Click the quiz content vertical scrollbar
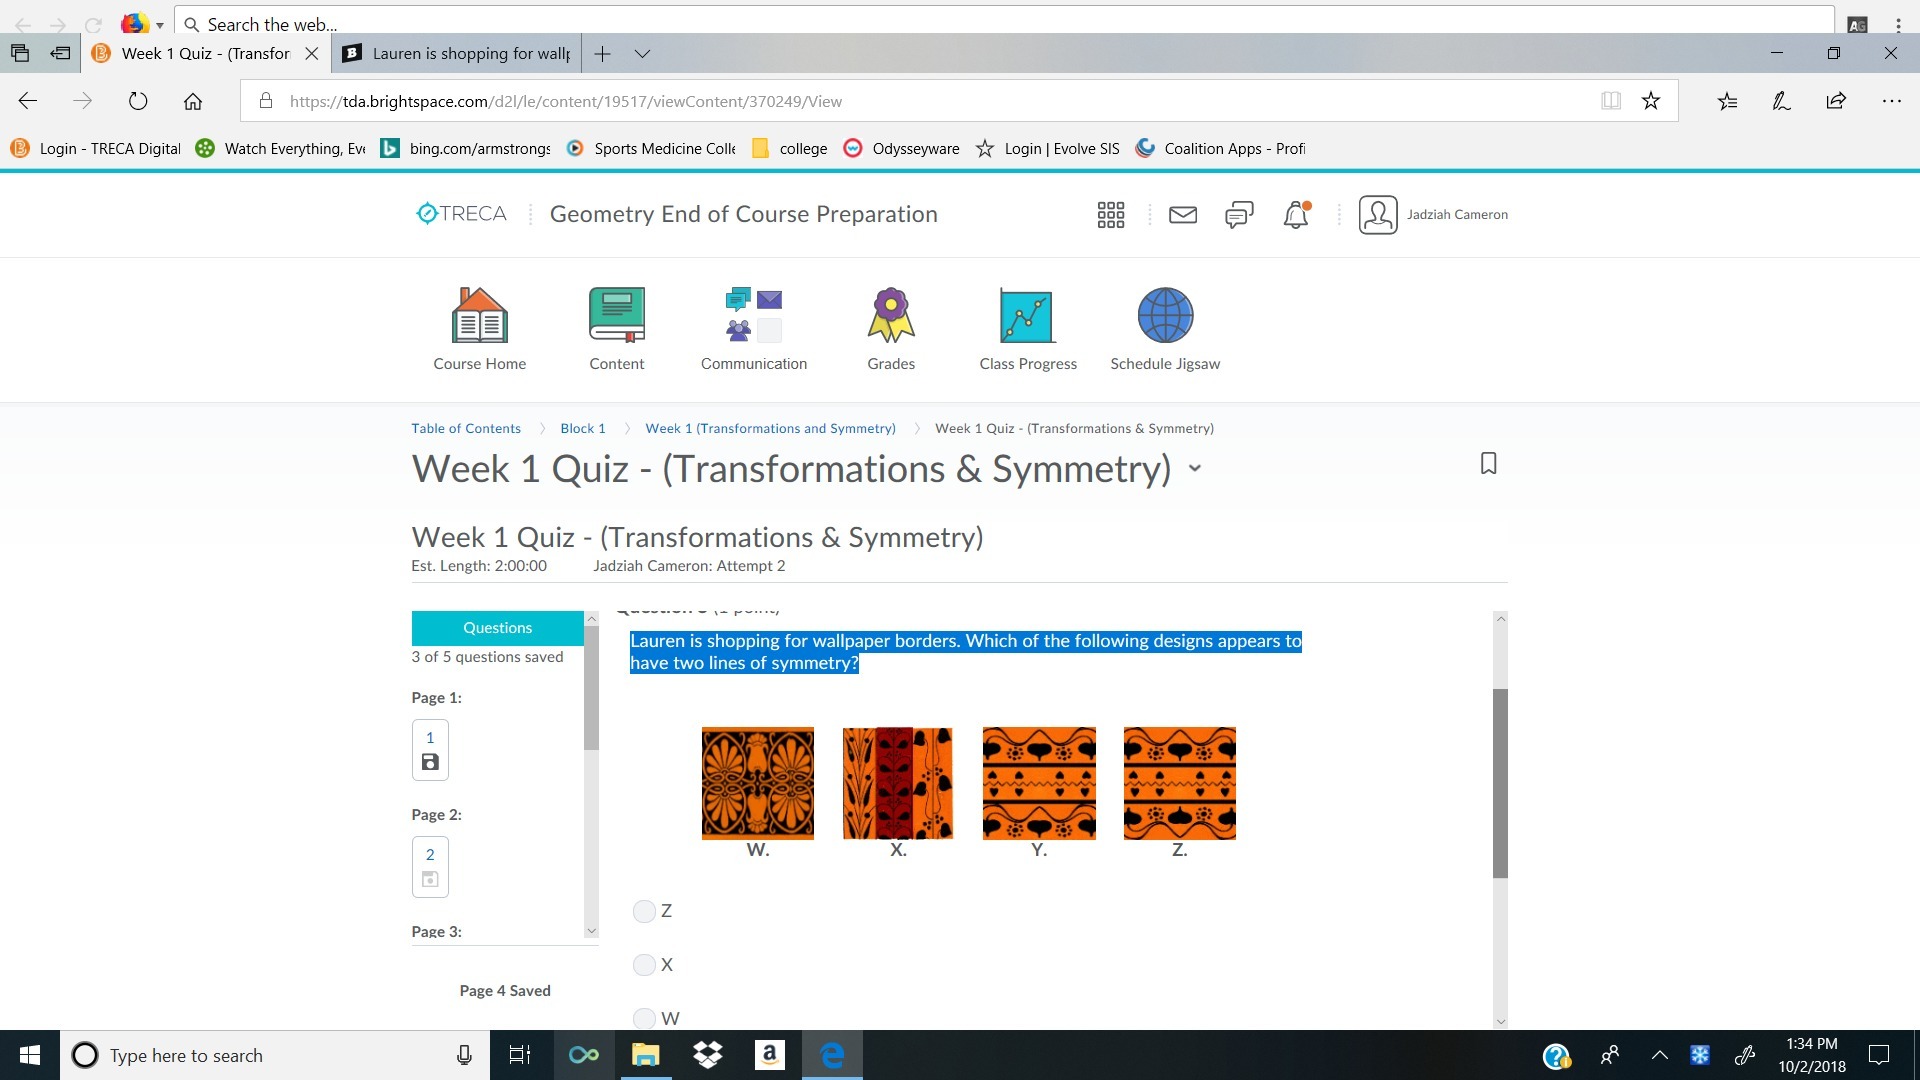 tap(1500, 782)
